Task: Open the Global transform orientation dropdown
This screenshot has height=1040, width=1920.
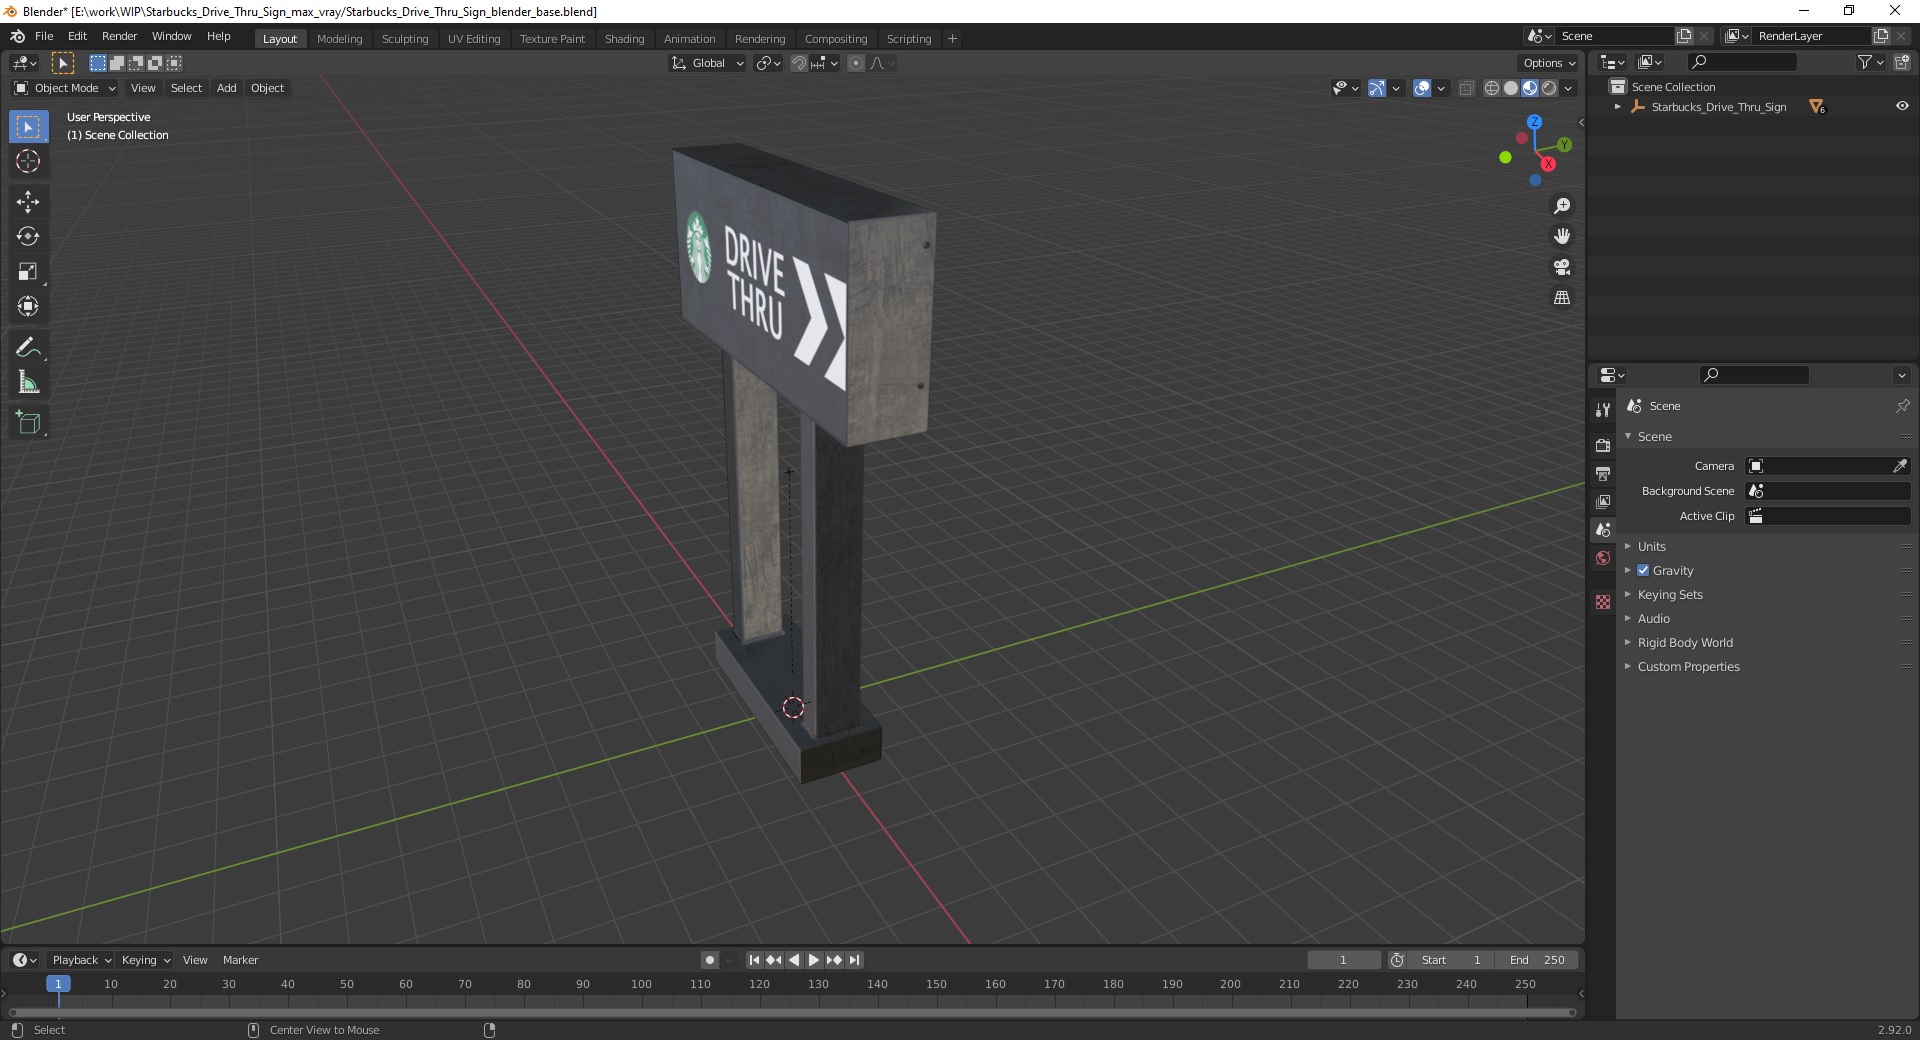Action: pyautogui.click(x=708, y=63)
